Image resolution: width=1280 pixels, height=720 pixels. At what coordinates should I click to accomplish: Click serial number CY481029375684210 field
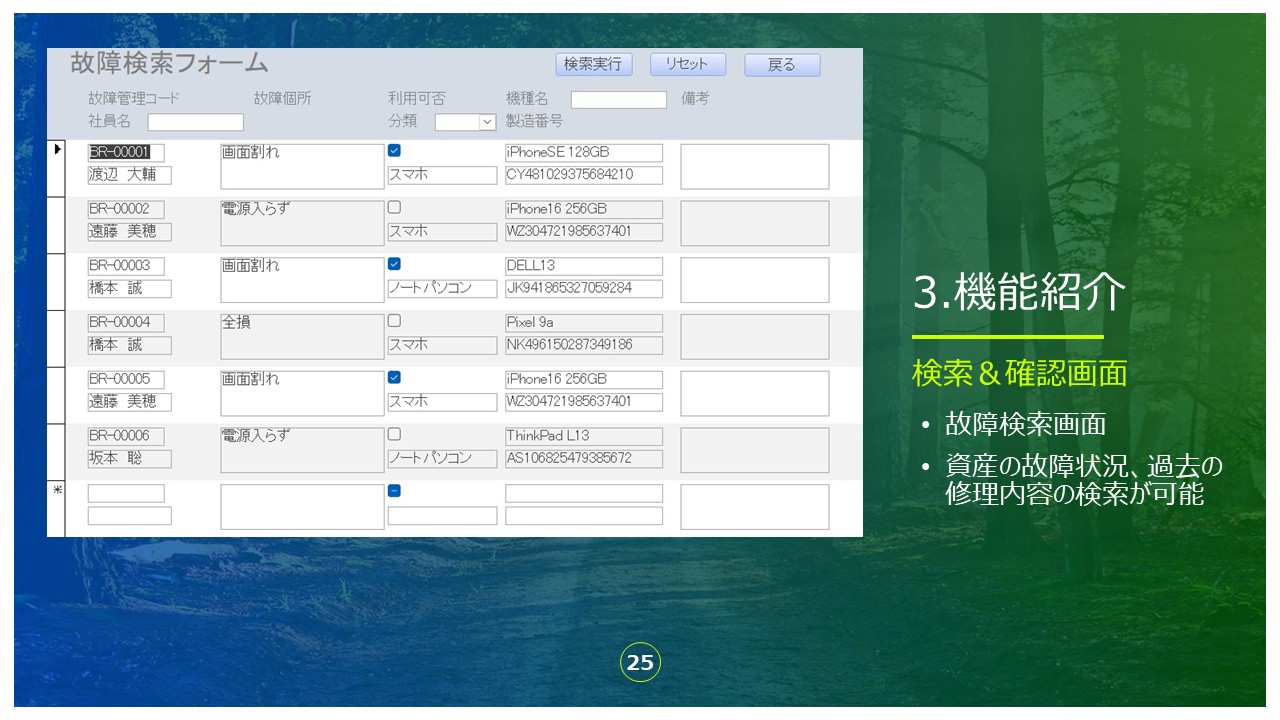pos(583,175)
